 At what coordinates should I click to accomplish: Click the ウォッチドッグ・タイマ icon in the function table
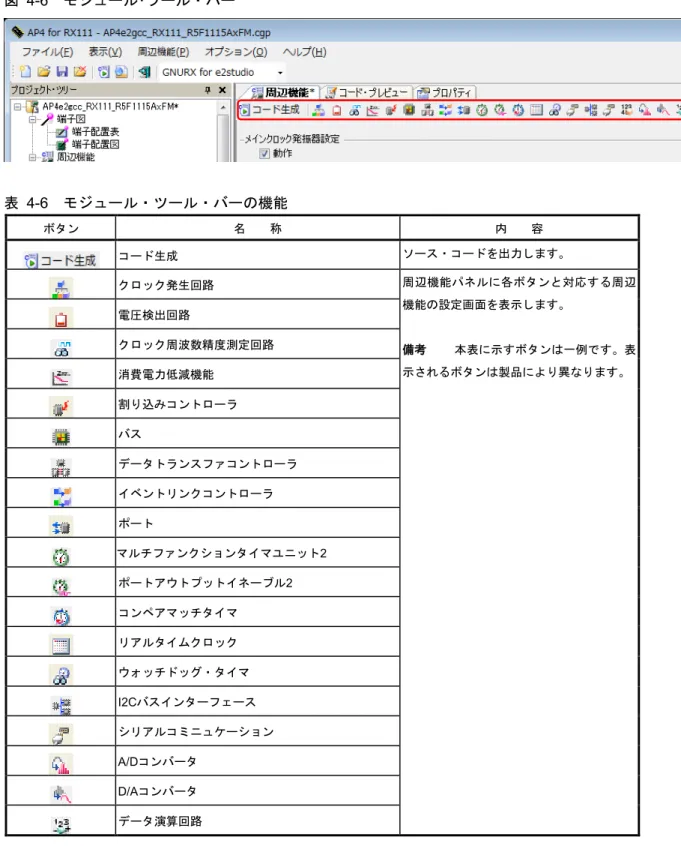[61, 675]
